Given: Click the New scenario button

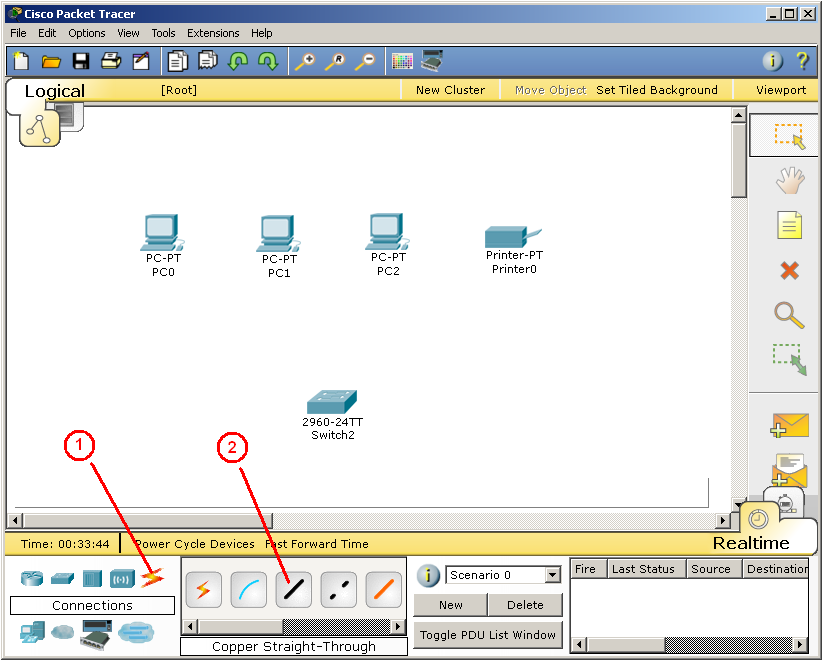Looking at the screenshot, I should pyautogui.click(x=450, y=605).
